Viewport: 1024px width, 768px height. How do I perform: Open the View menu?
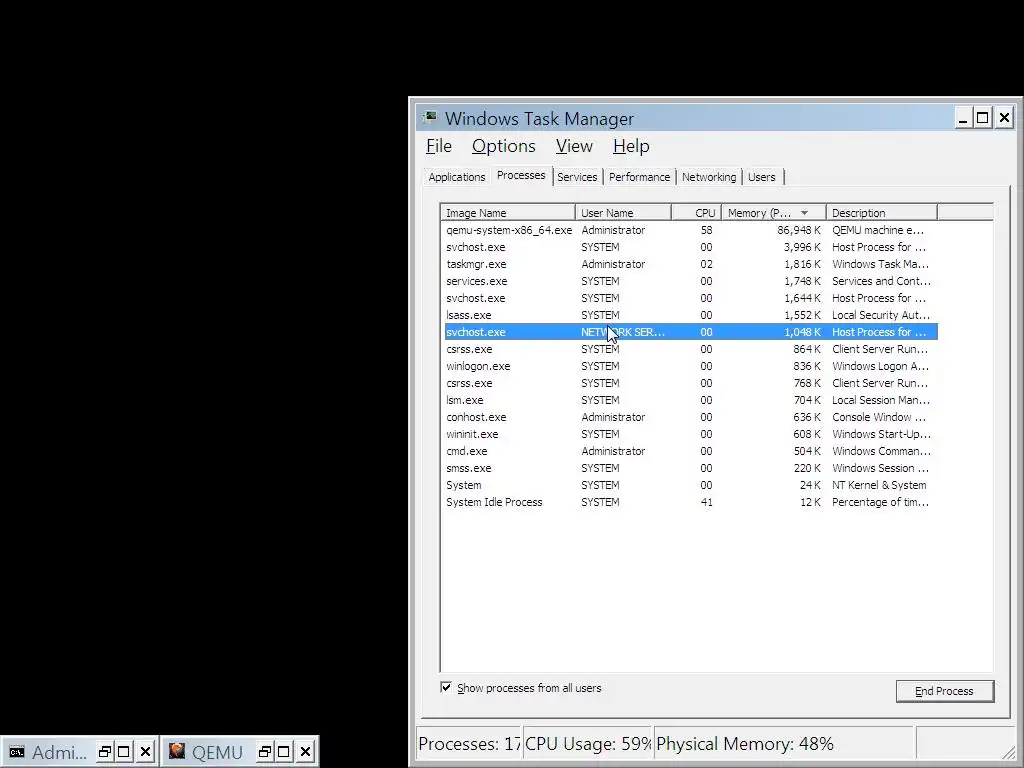[x=574, y=146]
